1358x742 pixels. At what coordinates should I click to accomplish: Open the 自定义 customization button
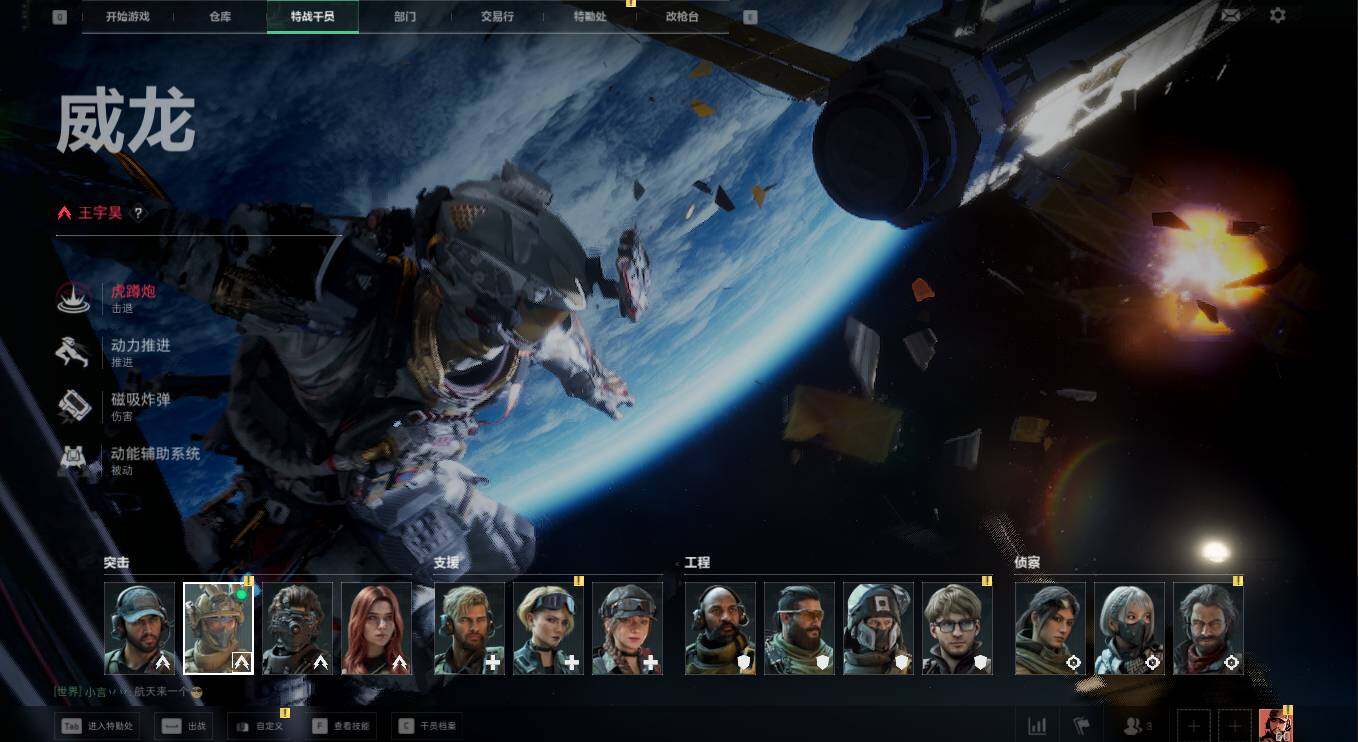(x=260, y=726)
